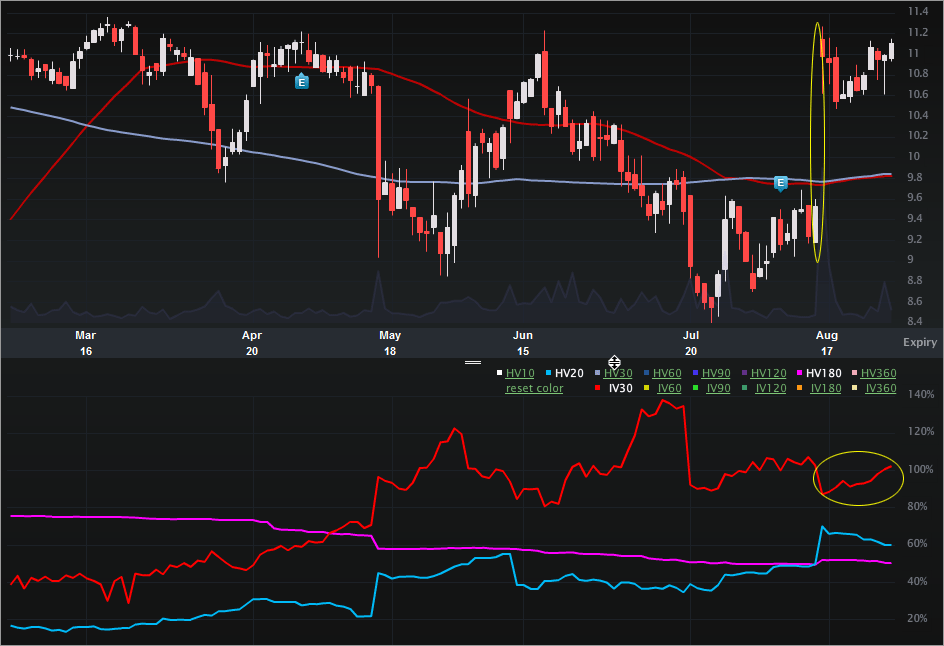Click the 20% volatility axis label

pos(917,618)
